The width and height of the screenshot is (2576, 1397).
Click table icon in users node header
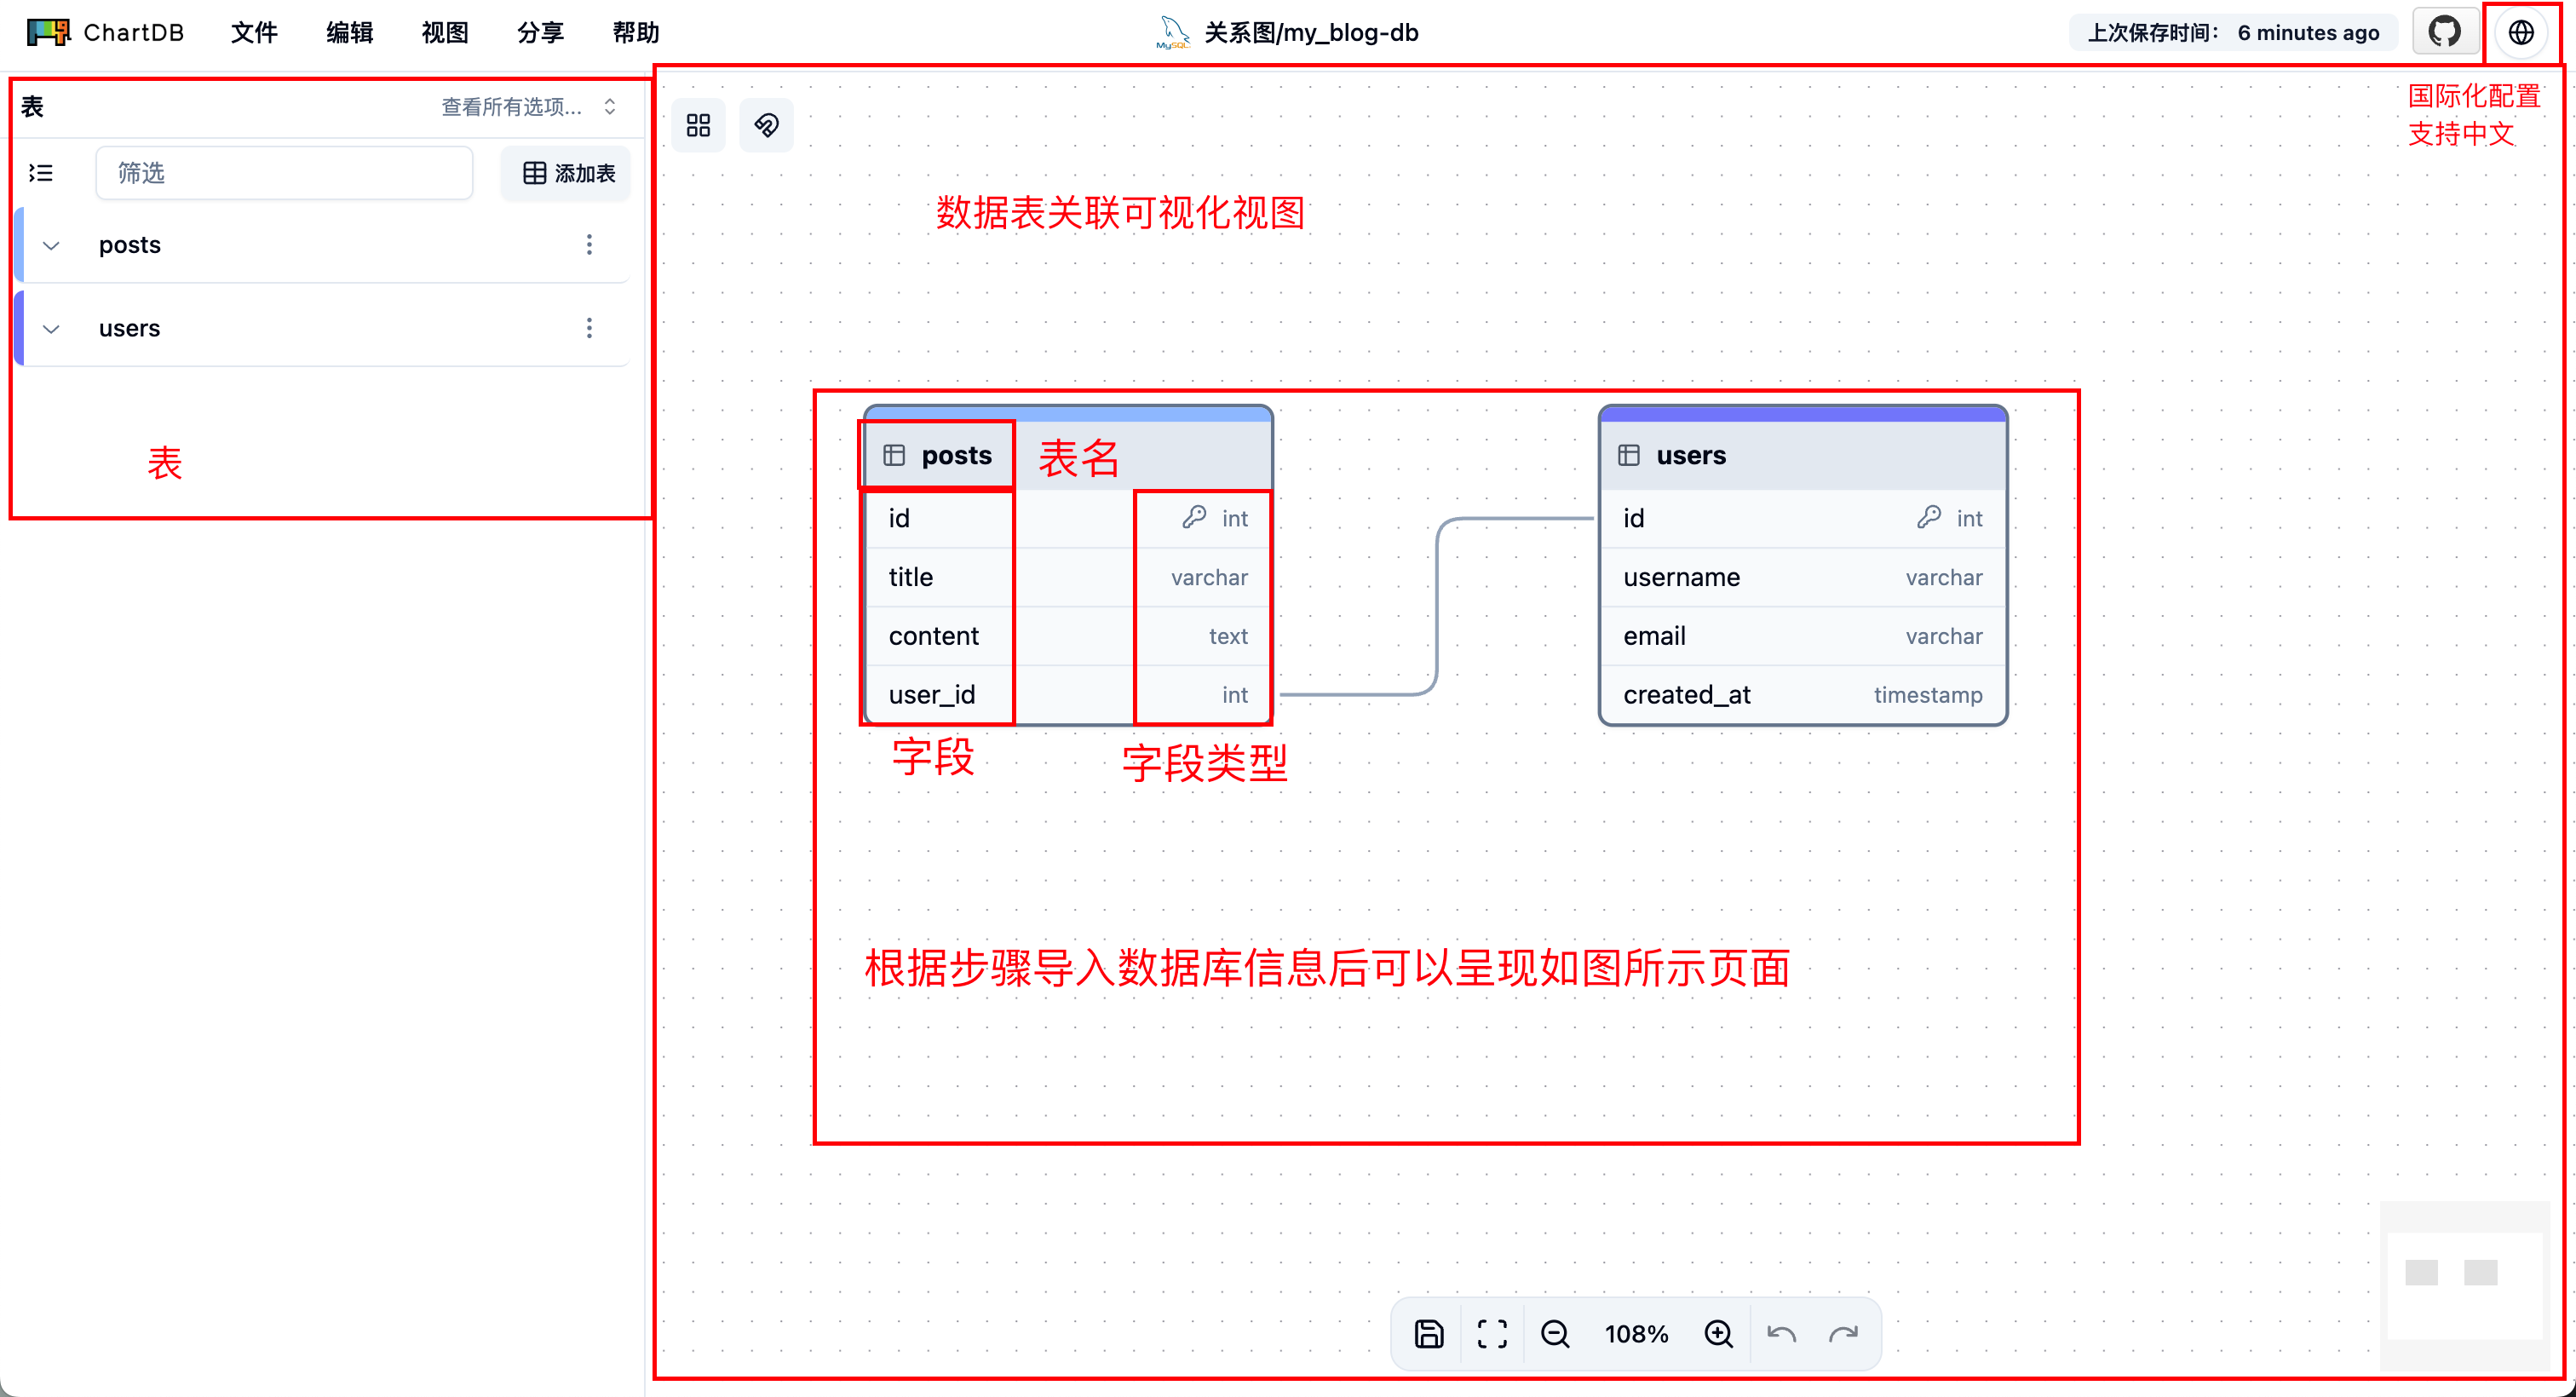(1629, 455)
